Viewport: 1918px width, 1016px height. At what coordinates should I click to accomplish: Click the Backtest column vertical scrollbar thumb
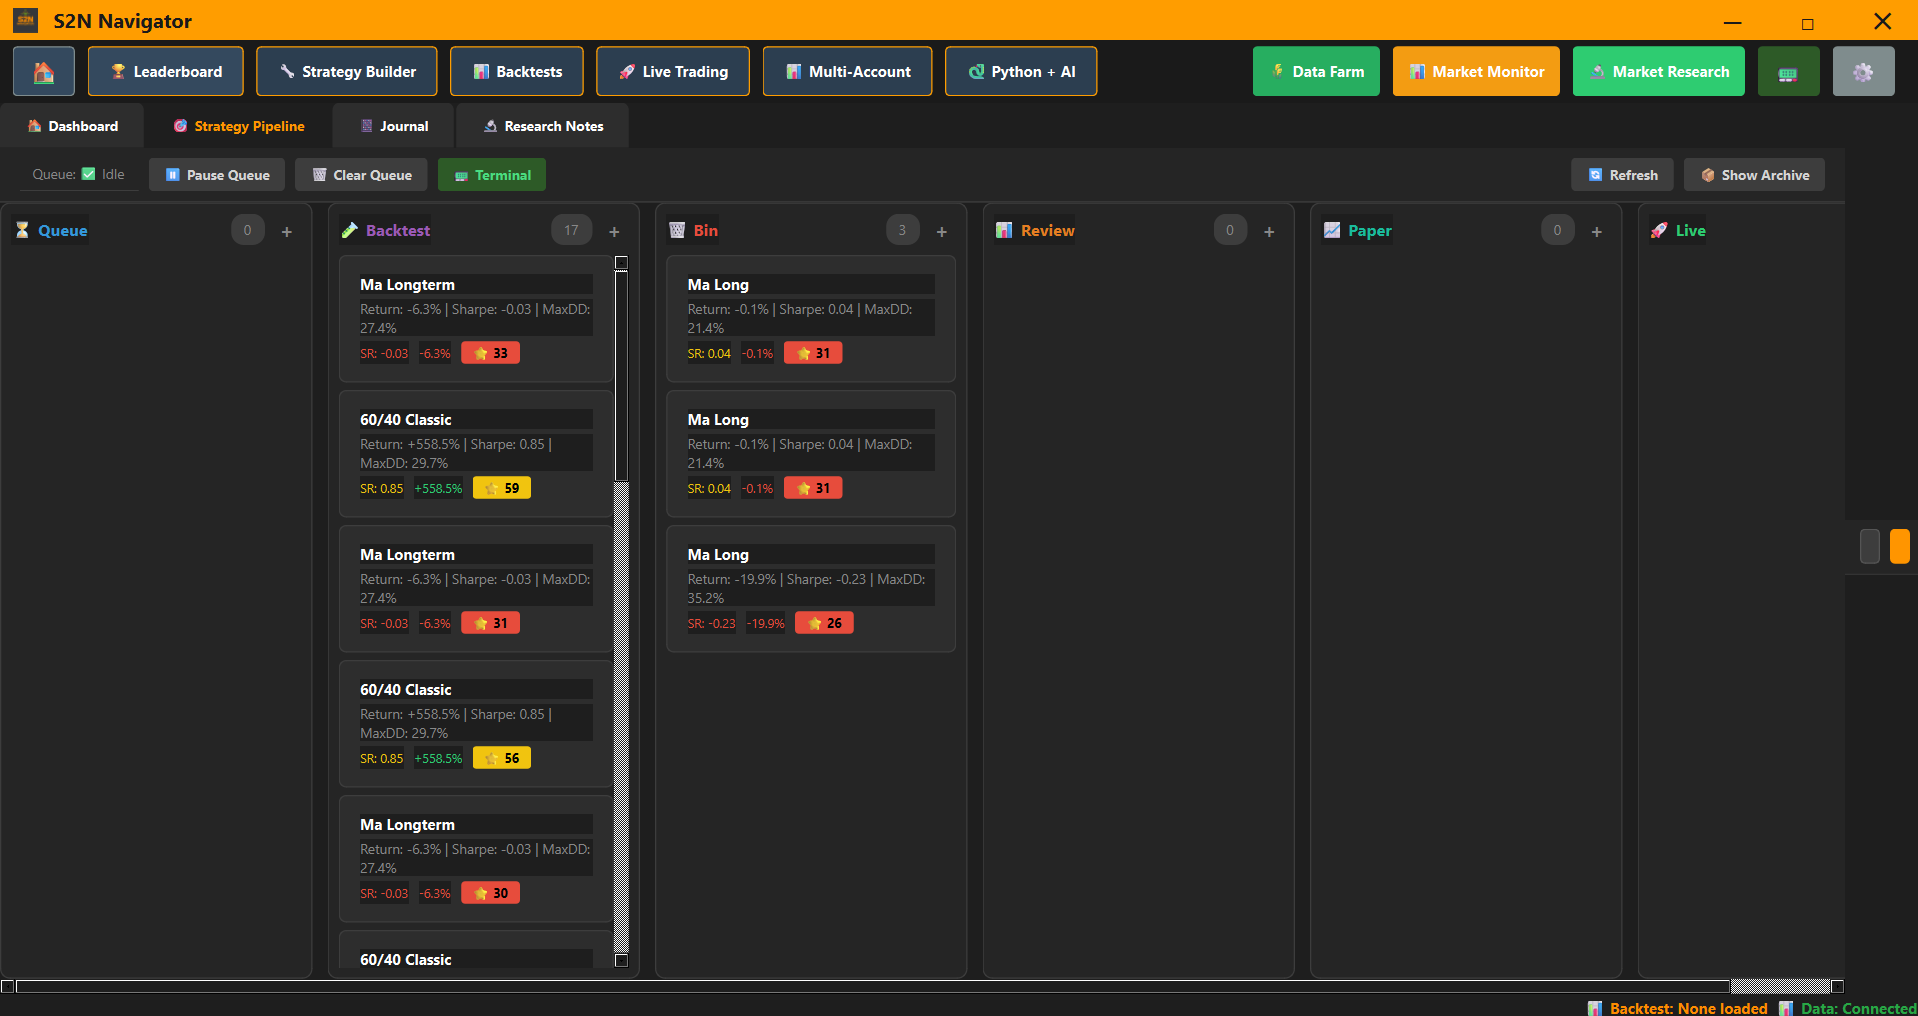tap(621, 376)
